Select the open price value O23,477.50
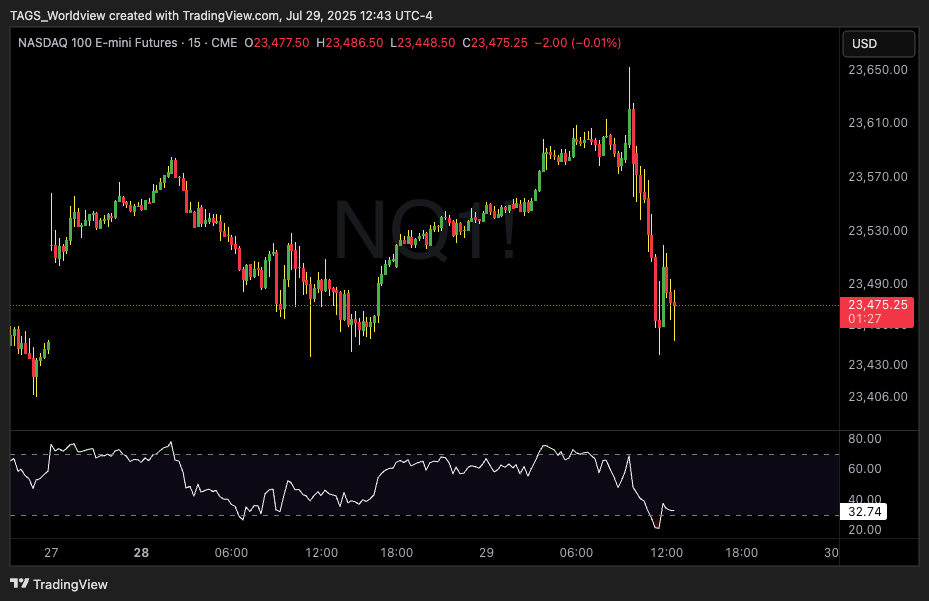The width and height of the screenshot is (929, 601). coord(281,43)
